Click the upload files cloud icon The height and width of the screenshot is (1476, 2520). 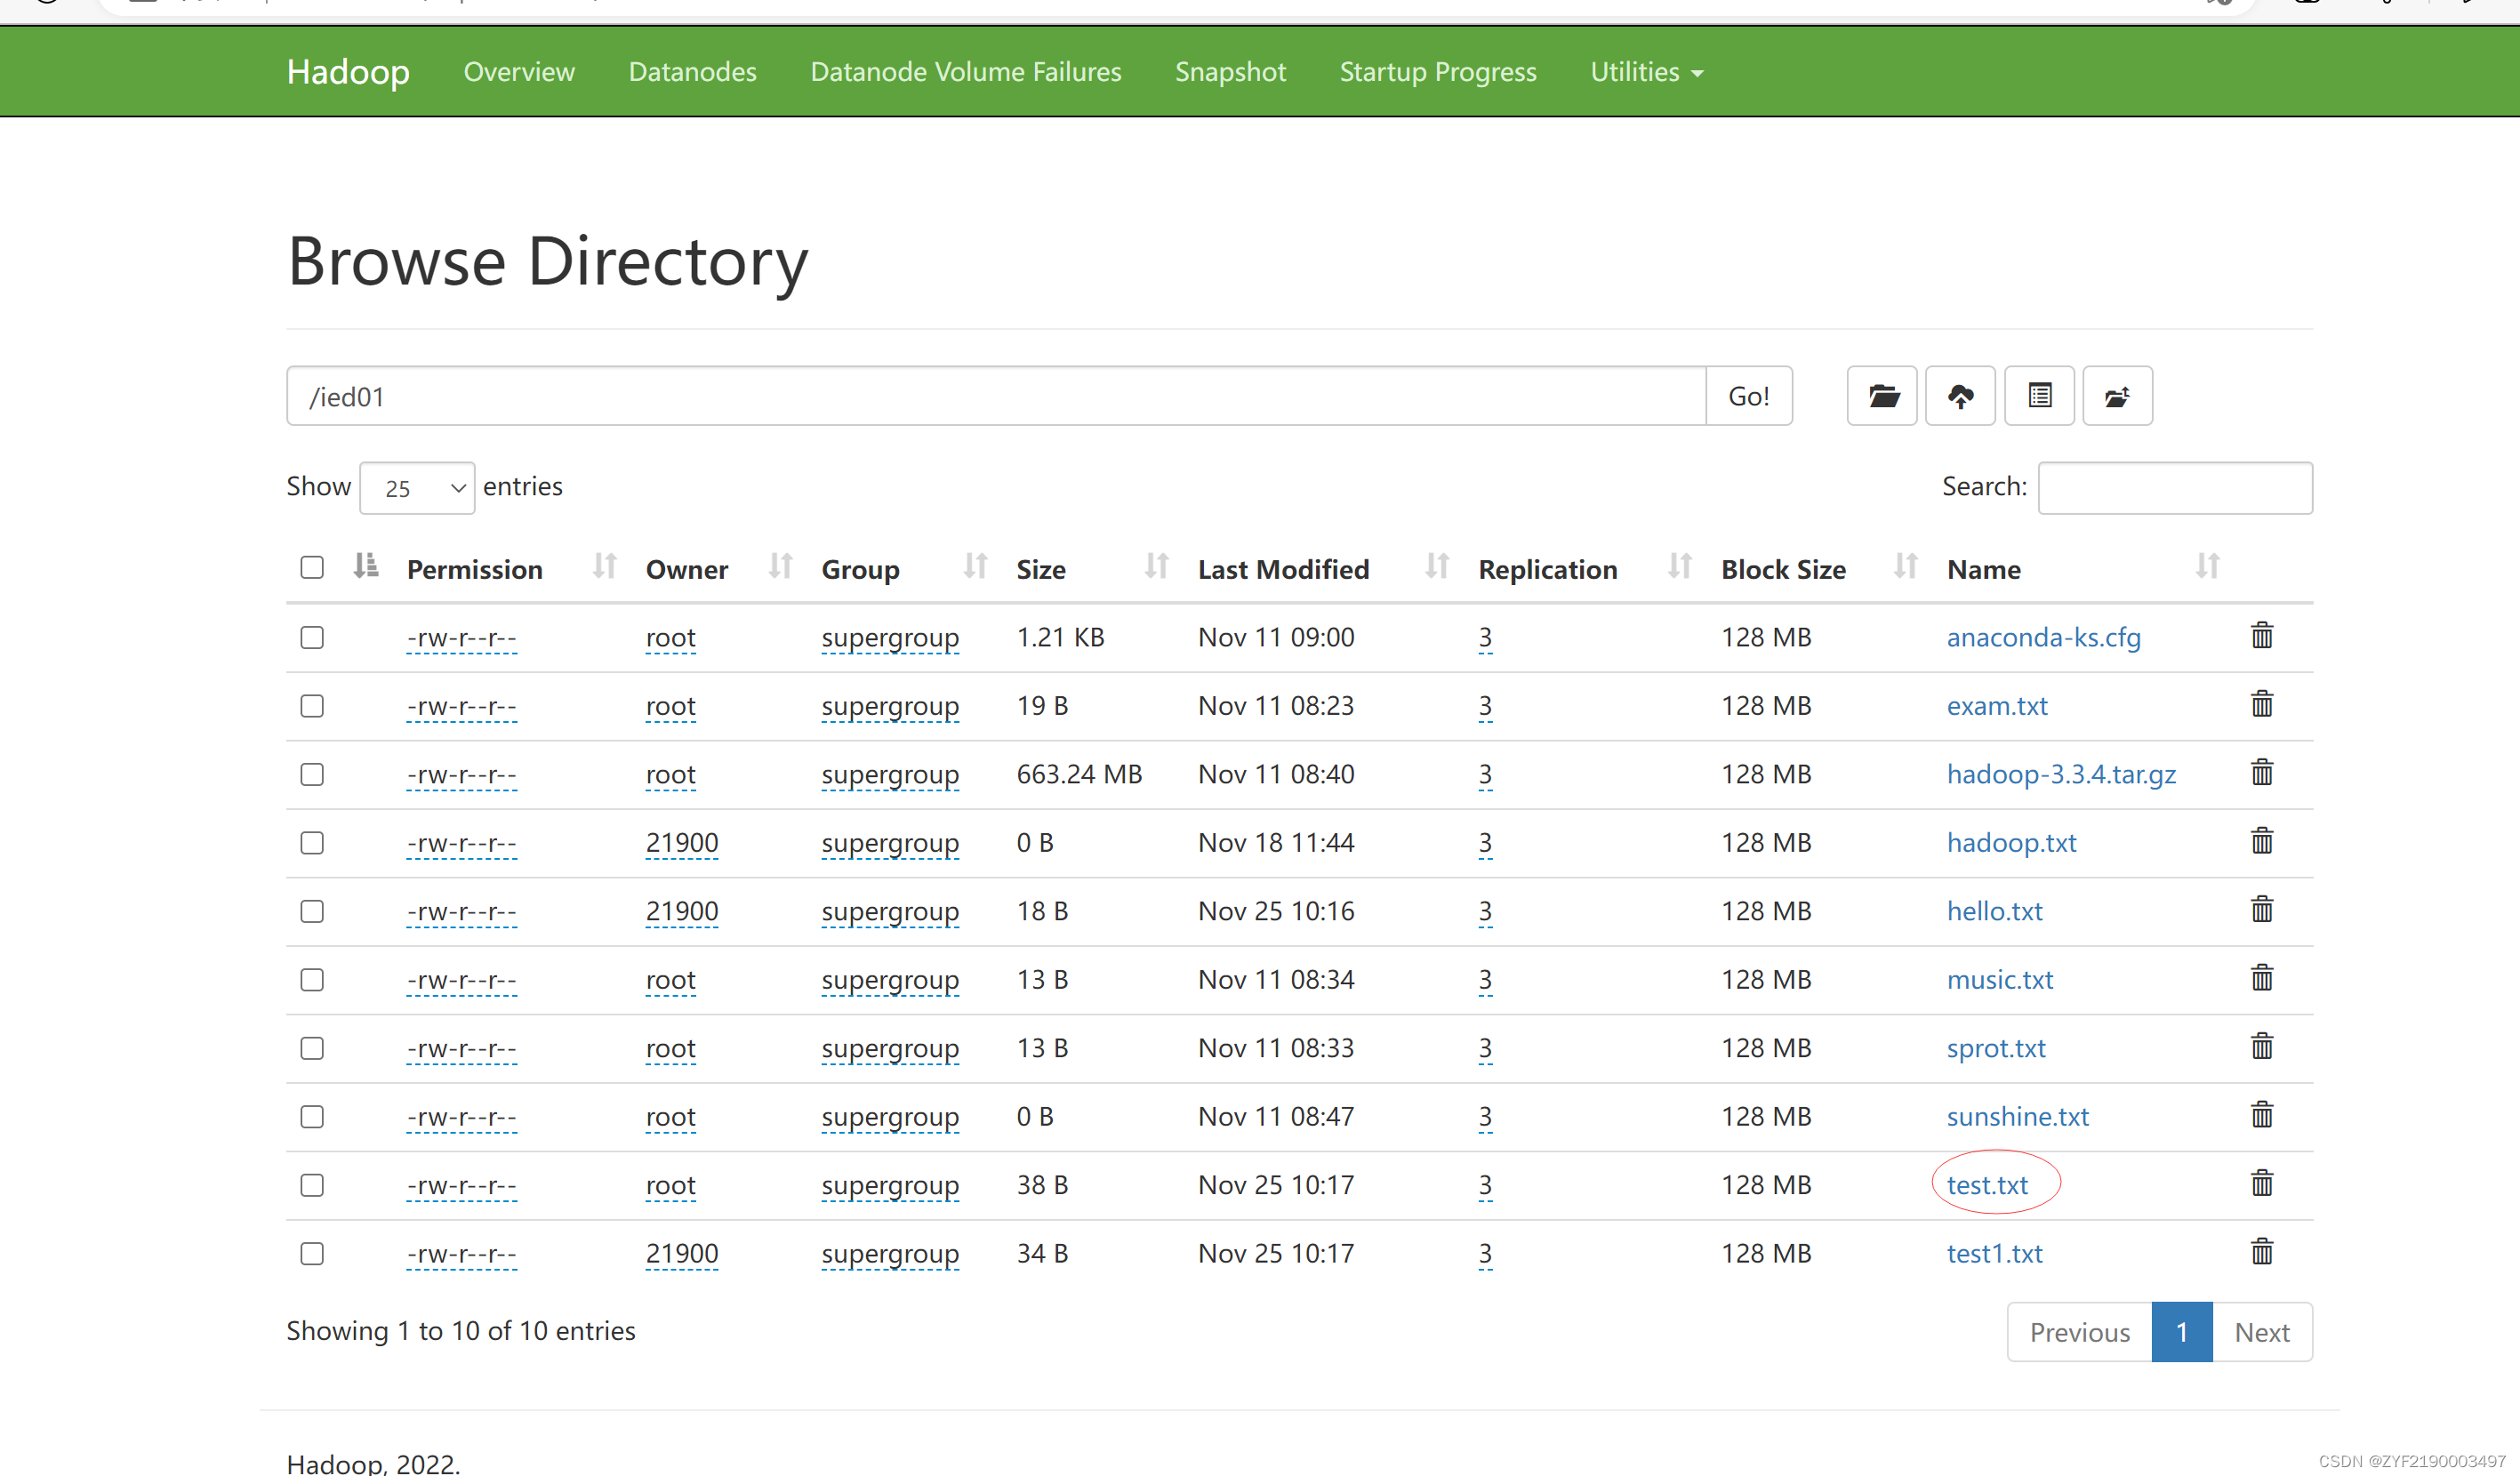[1960, 396]
